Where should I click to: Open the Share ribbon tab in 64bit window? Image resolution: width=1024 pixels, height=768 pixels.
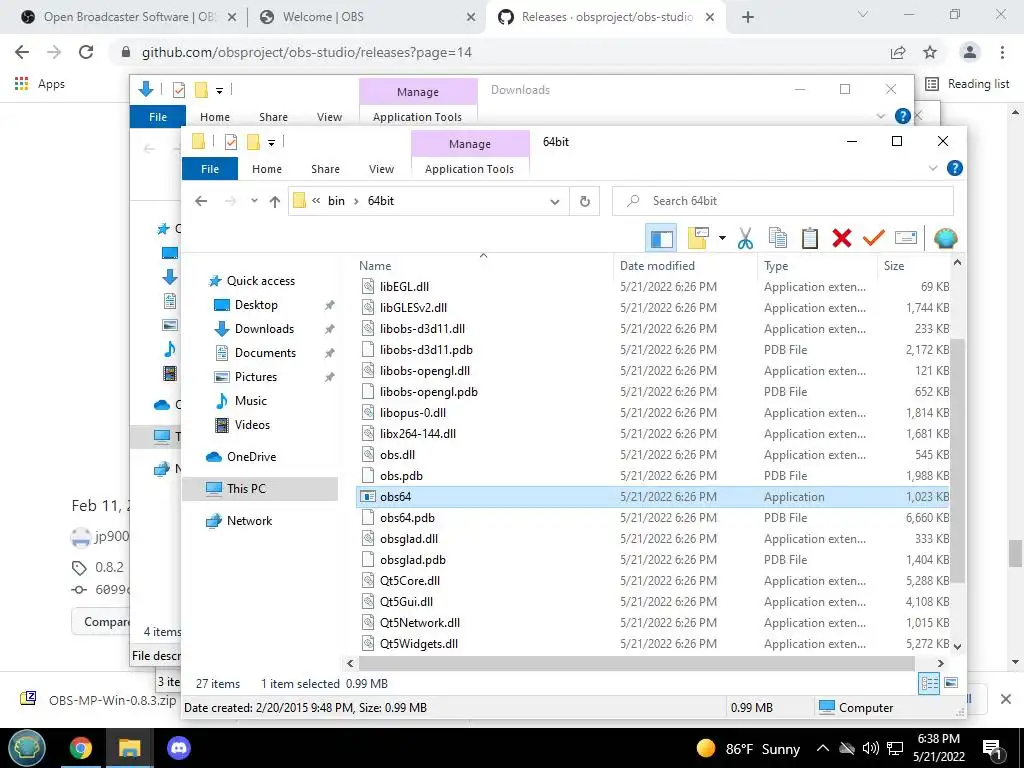tap(325, 168)
